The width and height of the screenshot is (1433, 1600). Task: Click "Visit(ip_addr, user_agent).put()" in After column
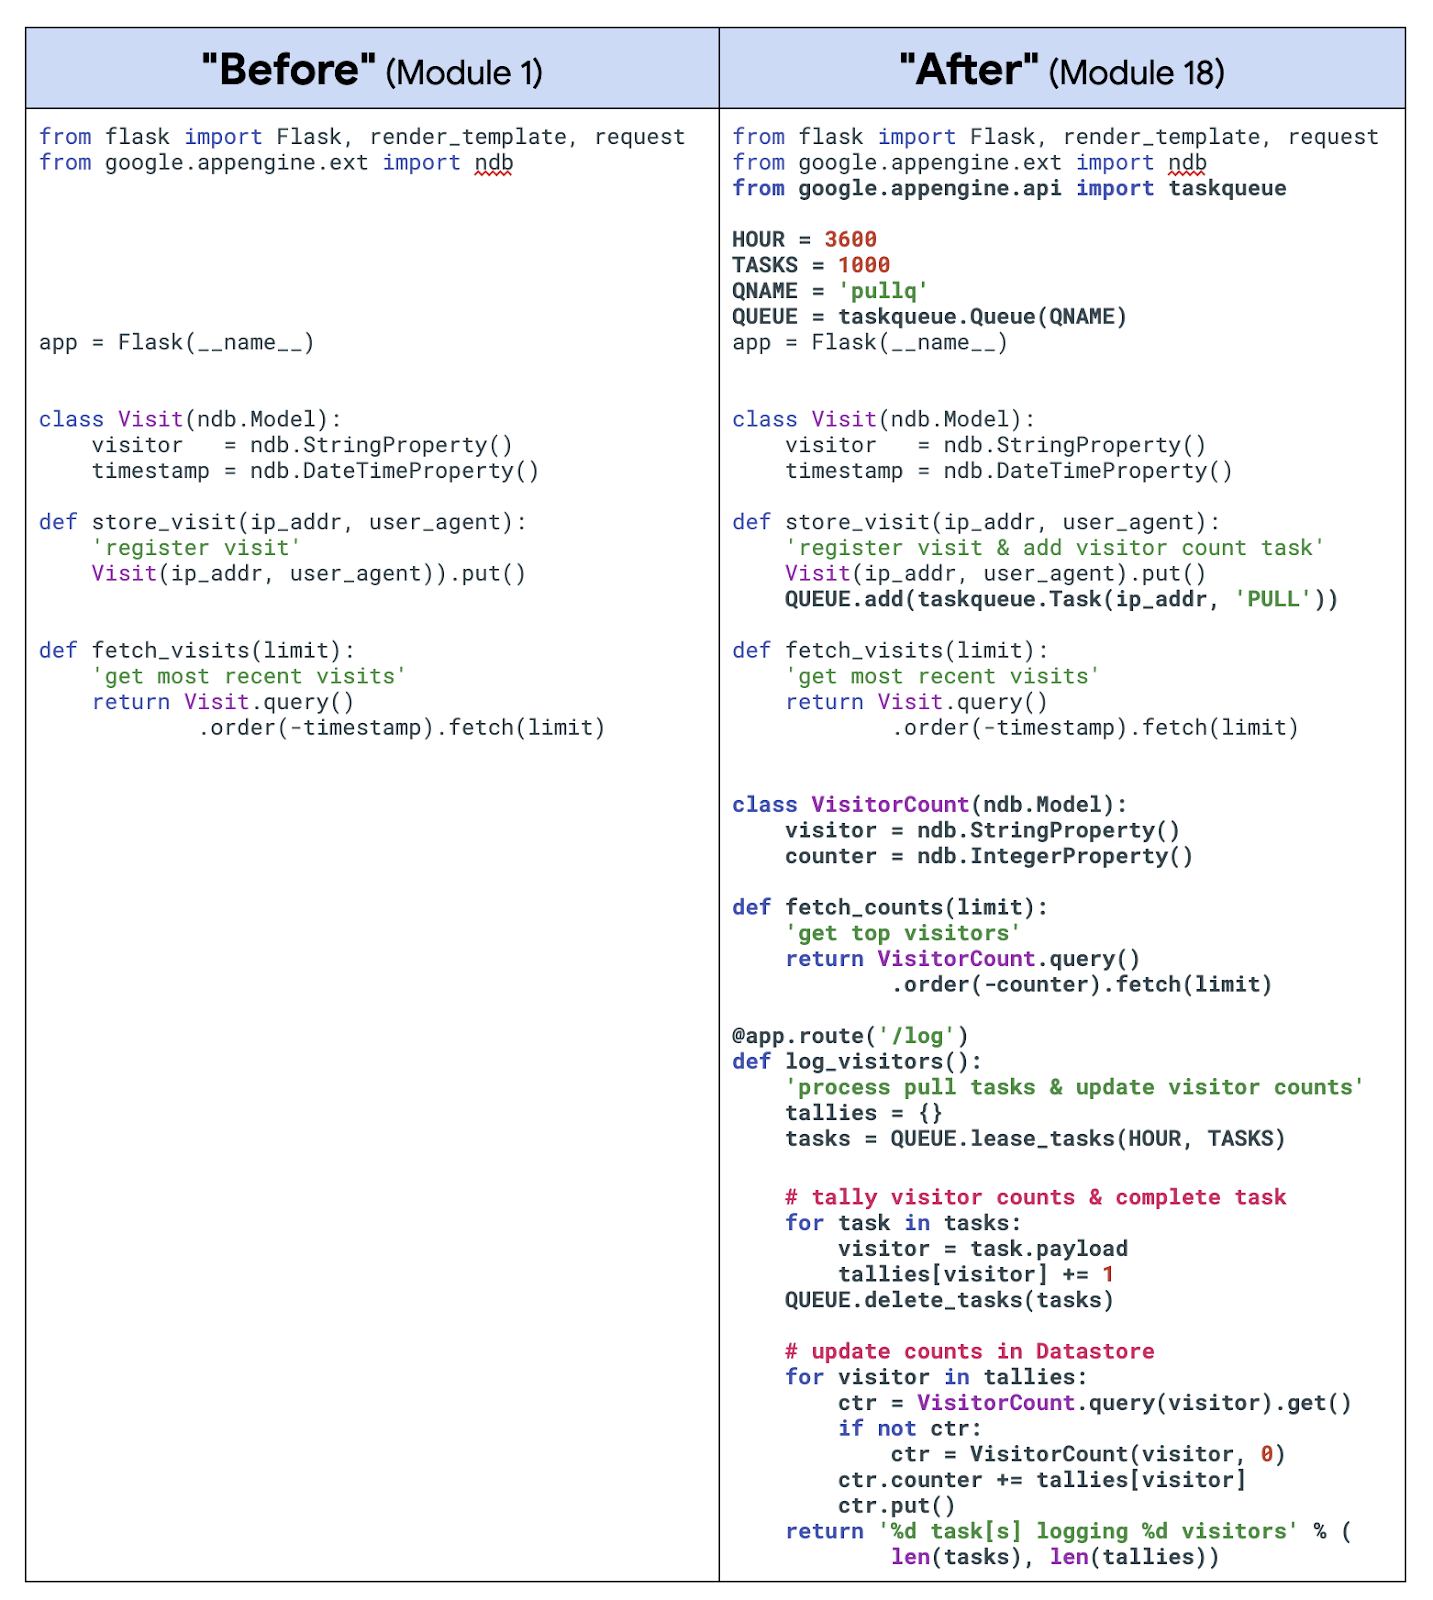point(995,573)
